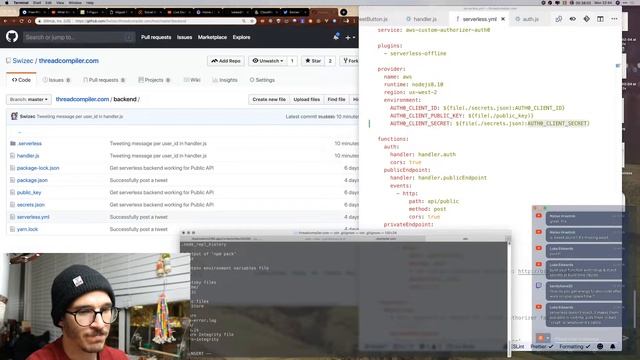Open serverless.yml file in GitHub list
This screenshot has width=640, height=360.
(33, 217)
